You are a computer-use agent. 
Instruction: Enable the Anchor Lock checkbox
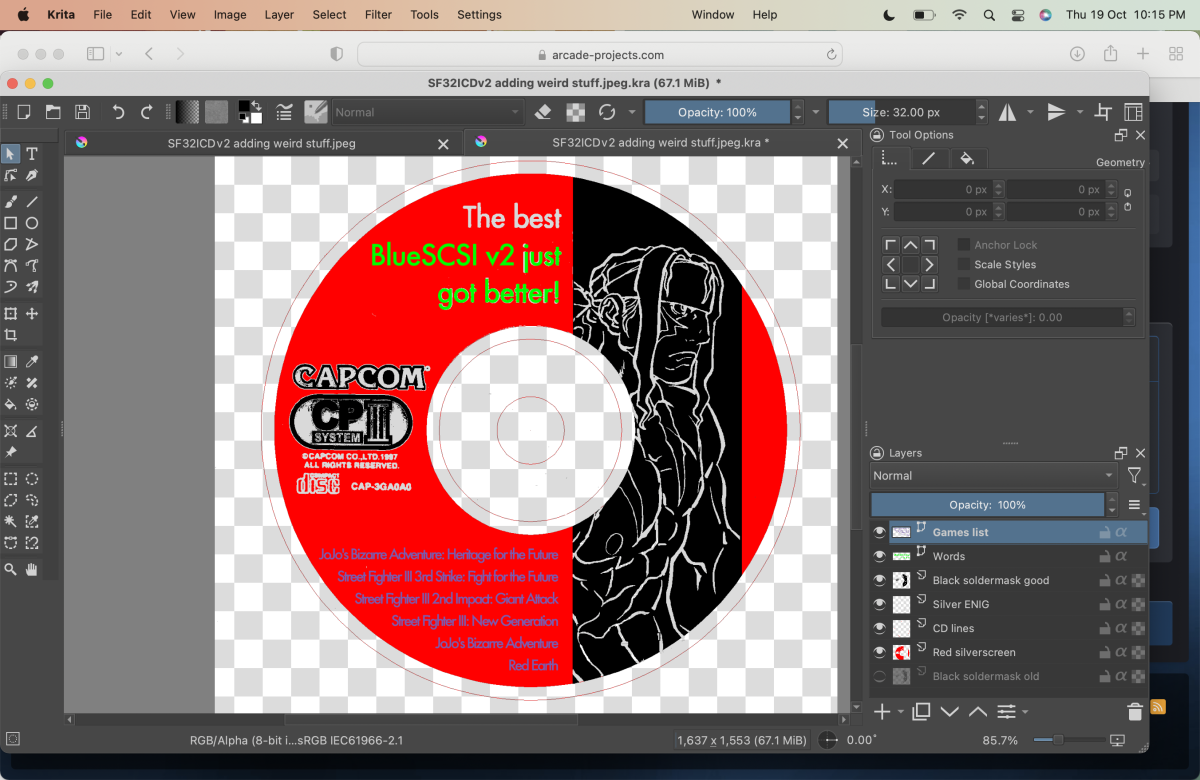(x=964, y=245)
